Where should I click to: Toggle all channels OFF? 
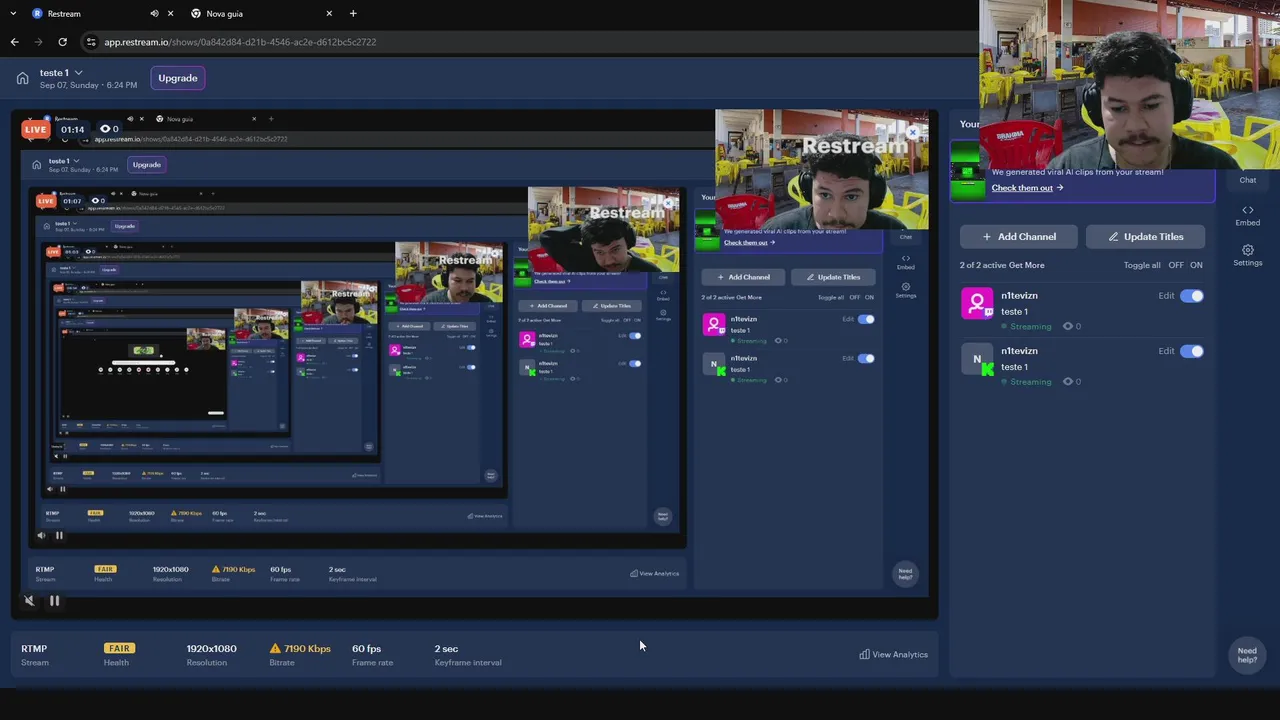click(x=1176, y=265)
